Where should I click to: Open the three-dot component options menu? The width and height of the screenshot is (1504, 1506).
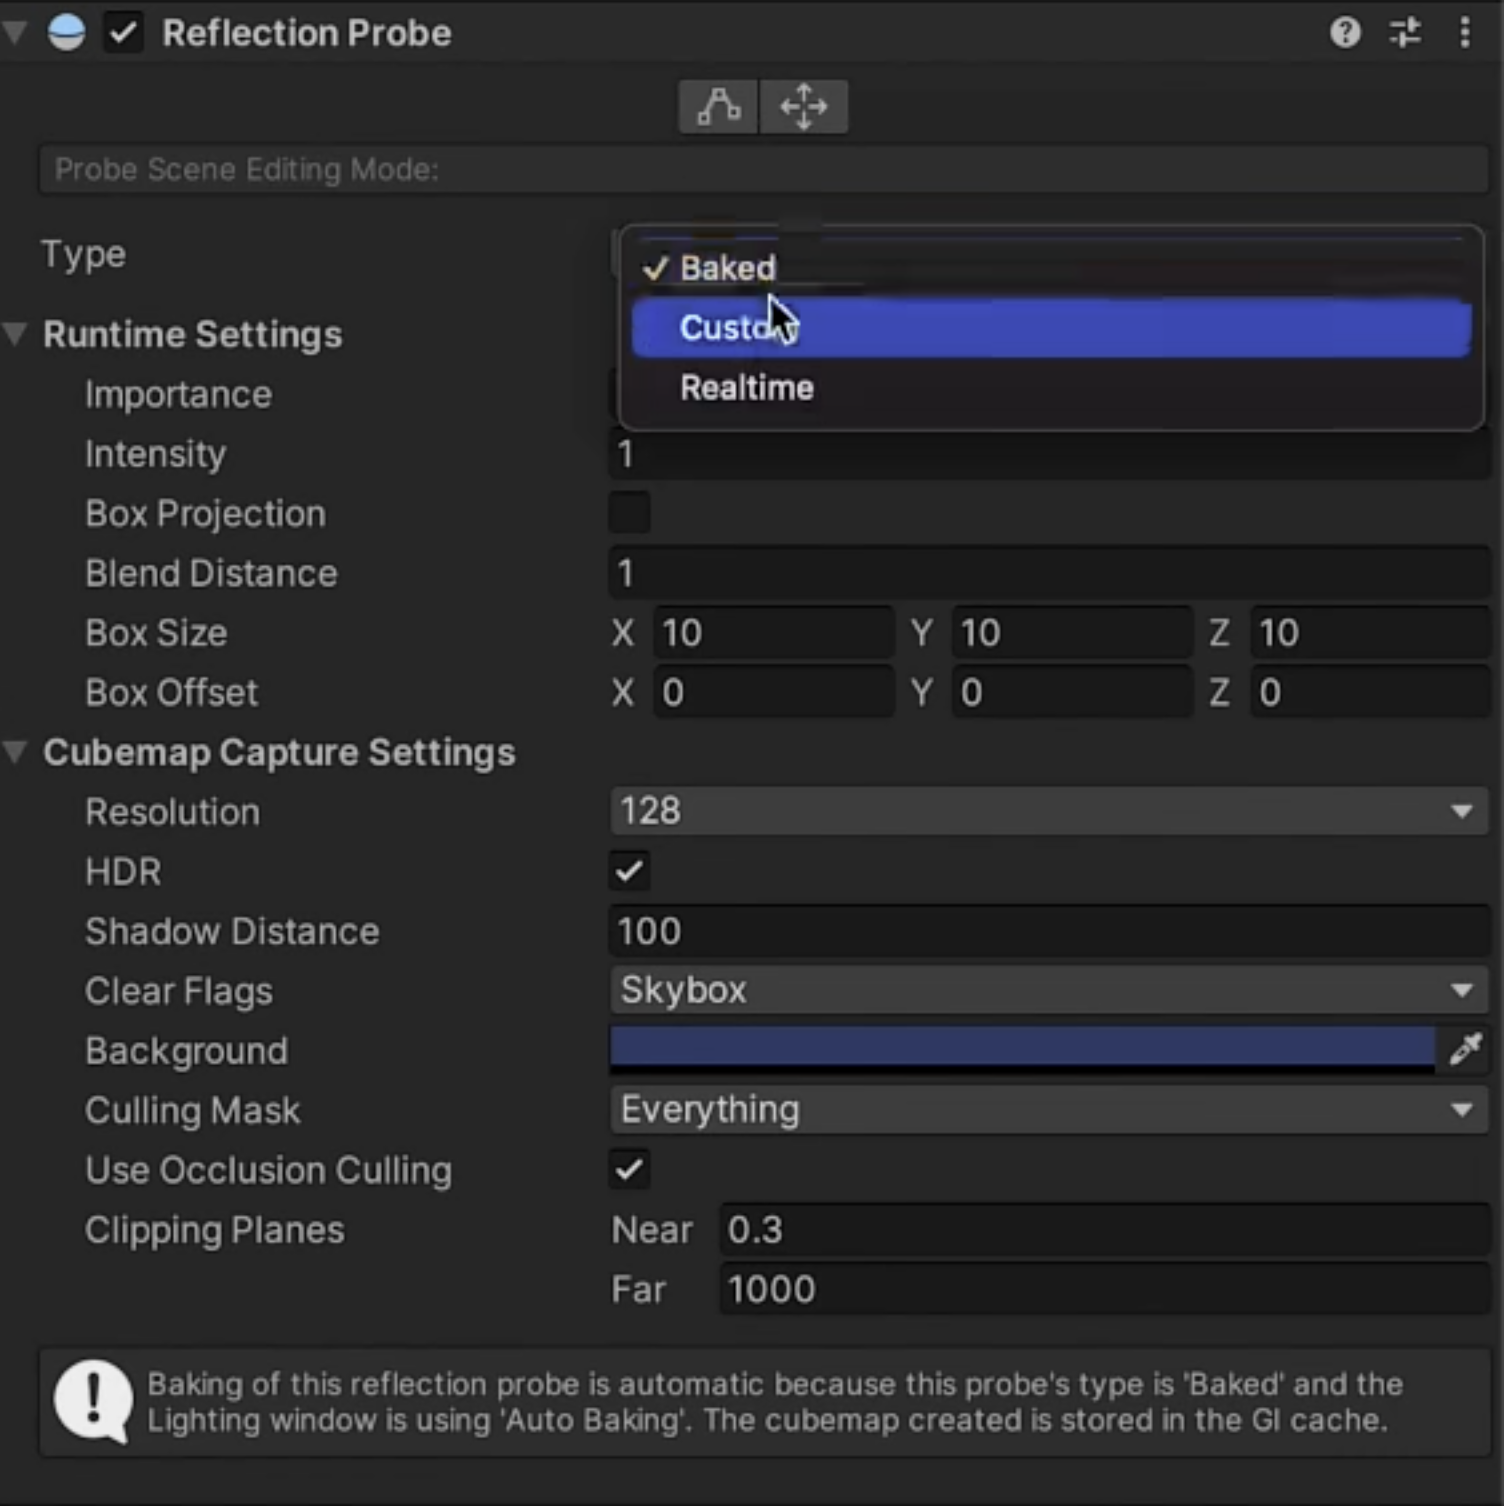1464,33
